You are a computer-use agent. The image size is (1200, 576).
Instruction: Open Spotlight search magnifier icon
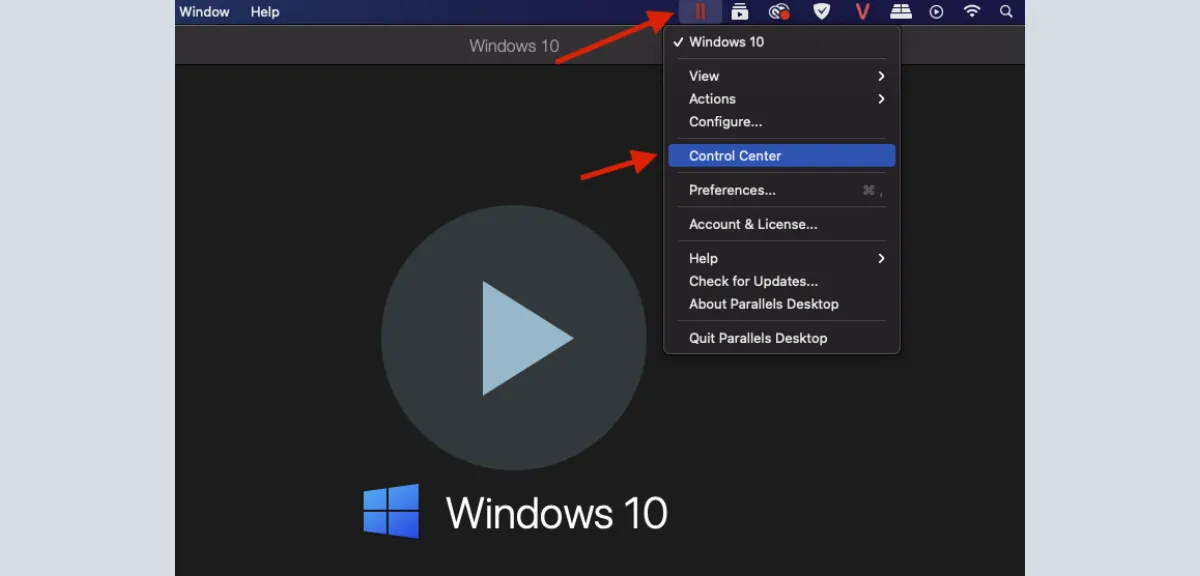tap(1007, 12)
